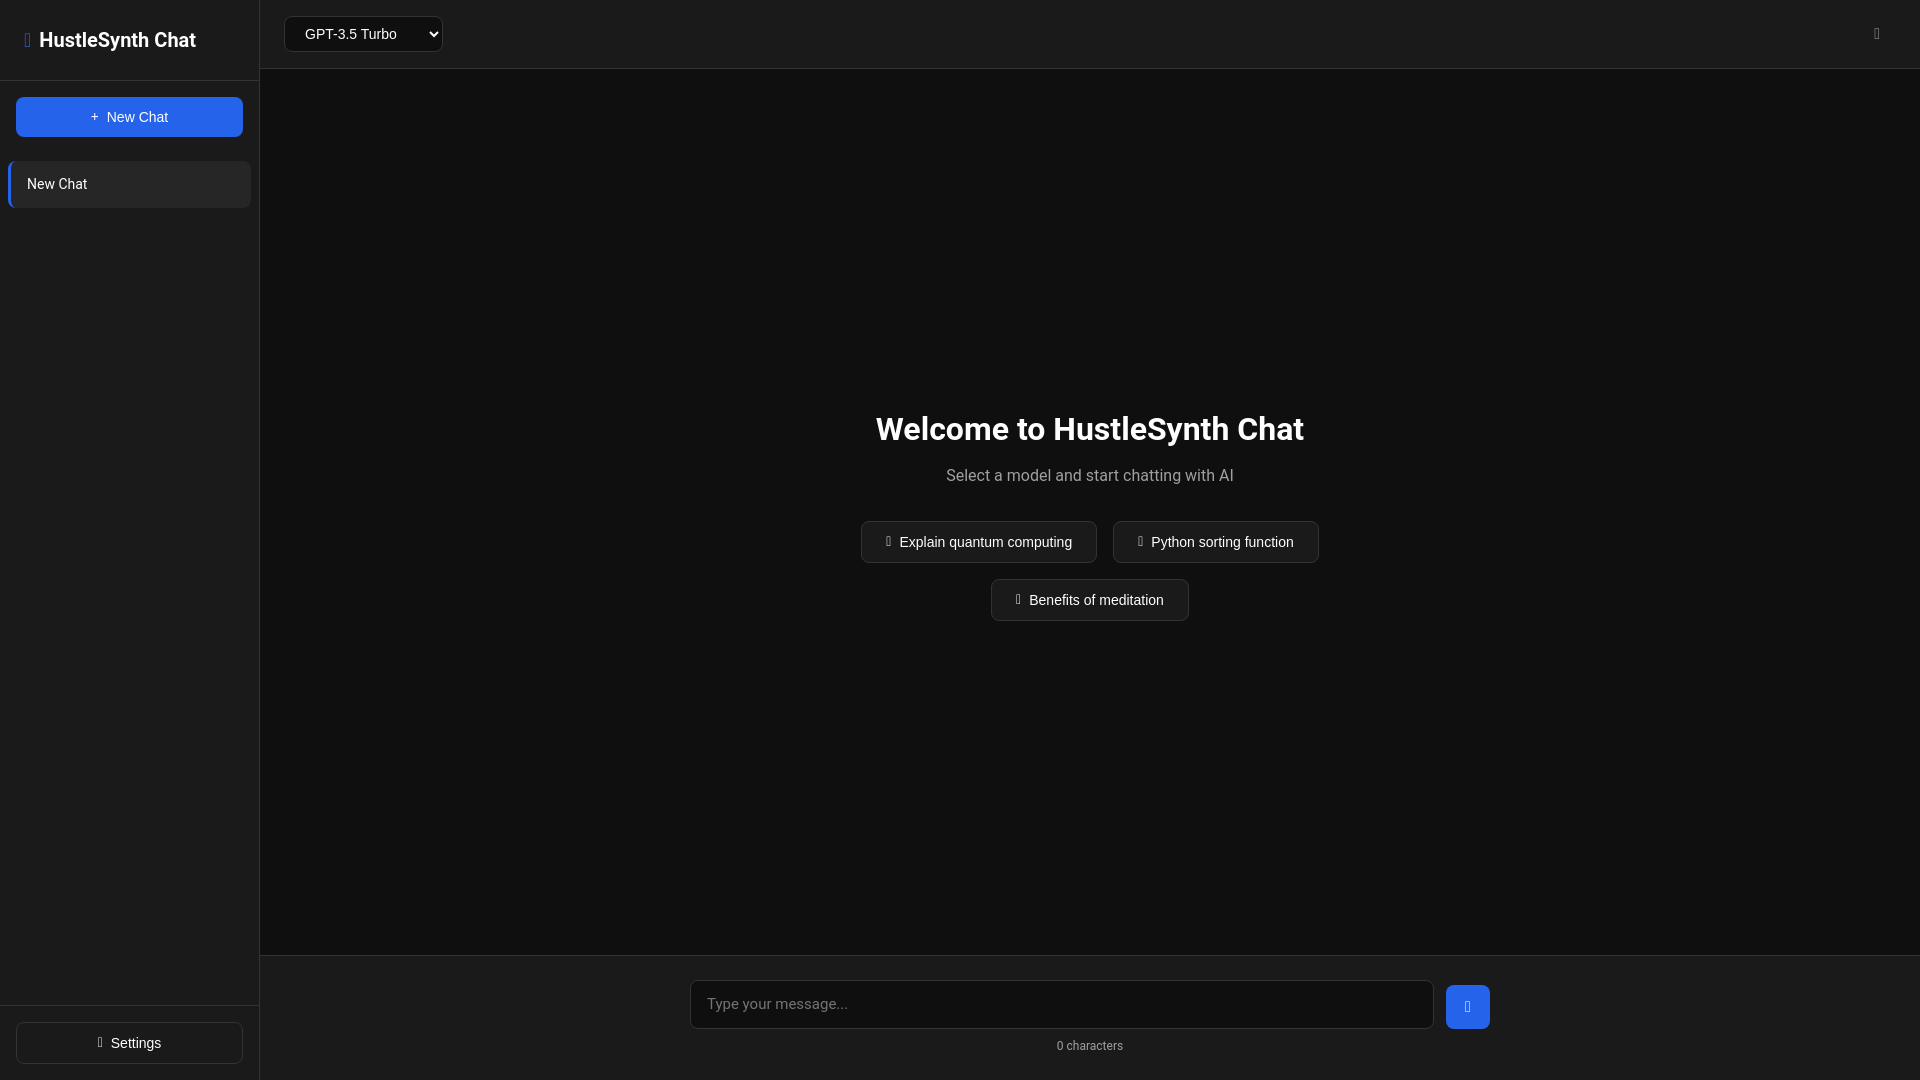Click the blue send message button
Viewport: 1920px width, 1080px height.
pyautogui.click(x=1467, y=1007)
